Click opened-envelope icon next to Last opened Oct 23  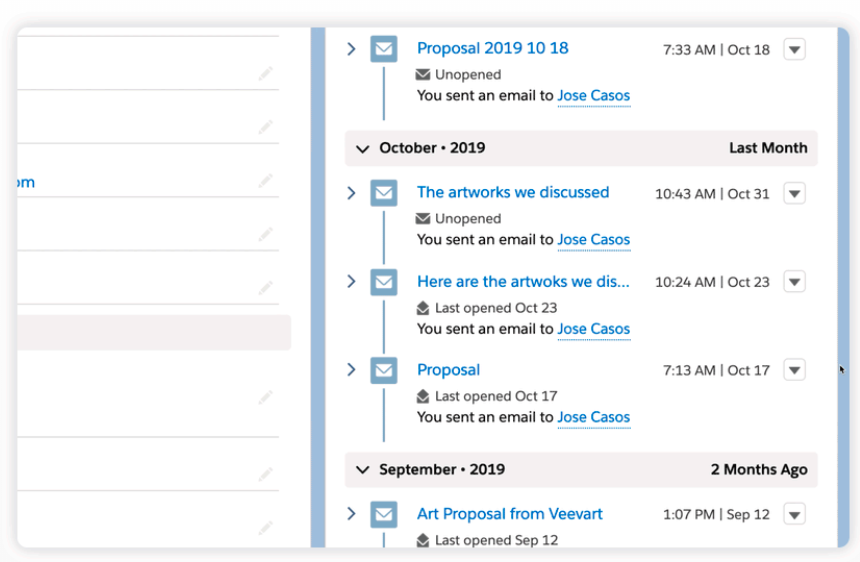(423, 308)
